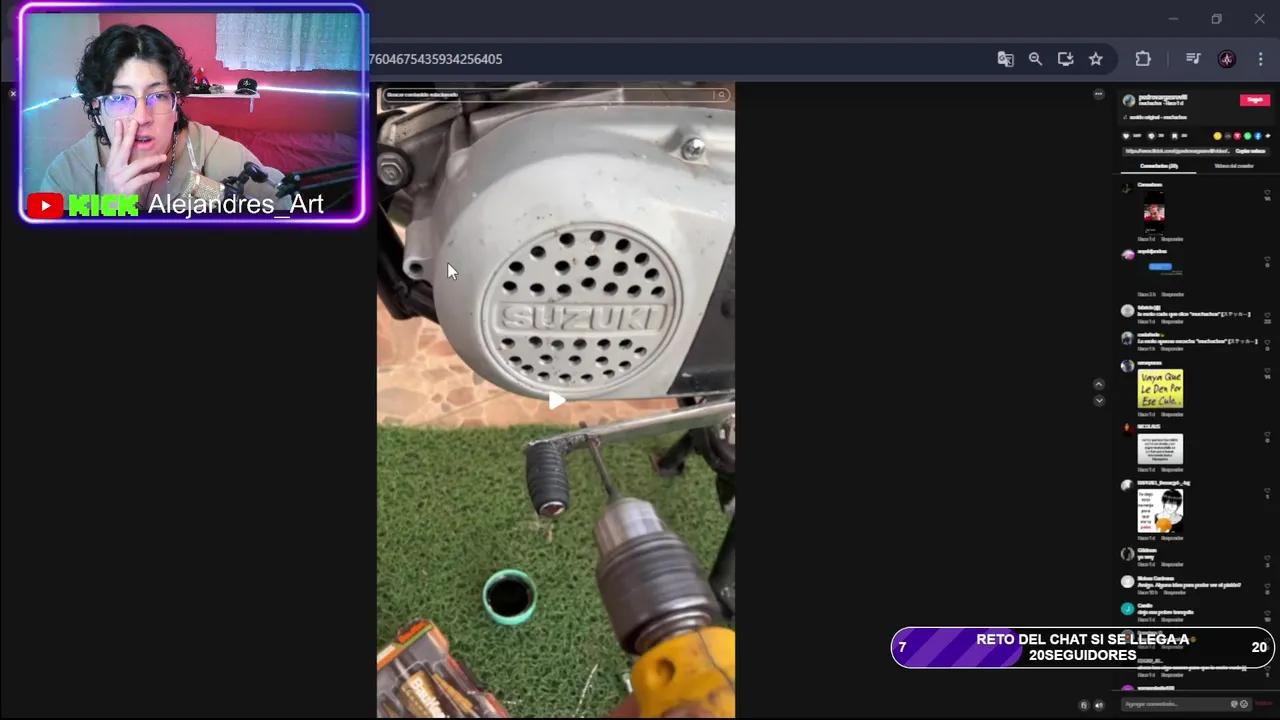Switch to the Videos del creador tab
1280x720 pixels.
(1234, 166)
